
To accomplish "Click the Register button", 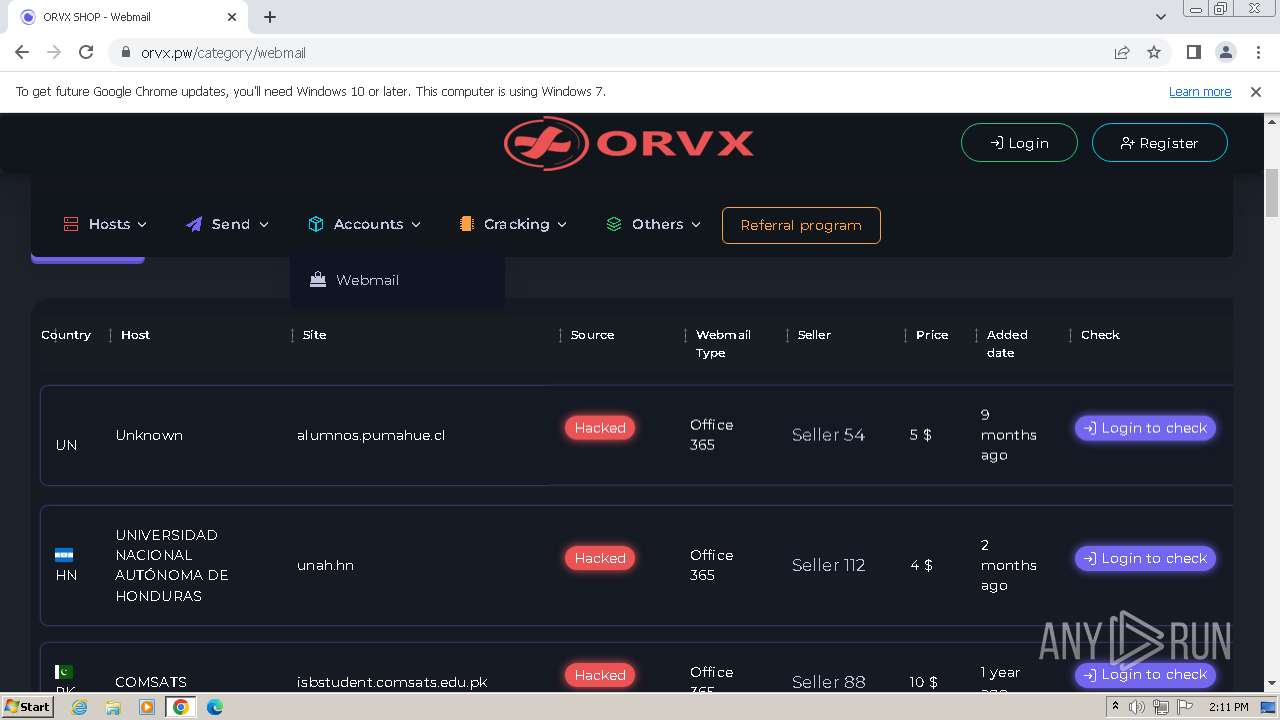I will click(1159, 143).
